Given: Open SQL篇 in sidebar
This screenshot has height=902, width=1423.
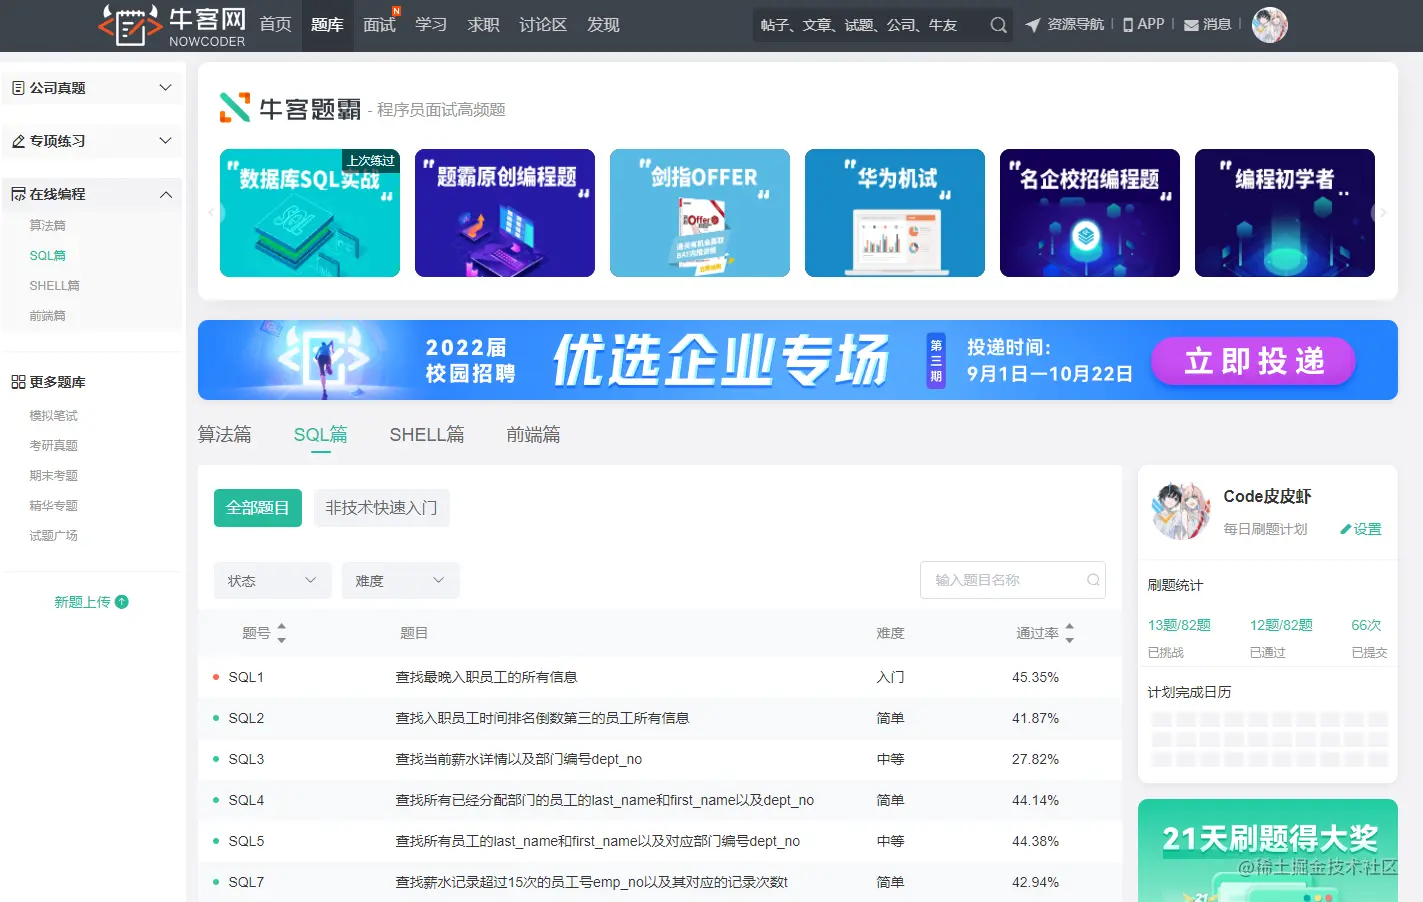Looking at the screenshot, I should pyautogui.click(x=47, y=256).
